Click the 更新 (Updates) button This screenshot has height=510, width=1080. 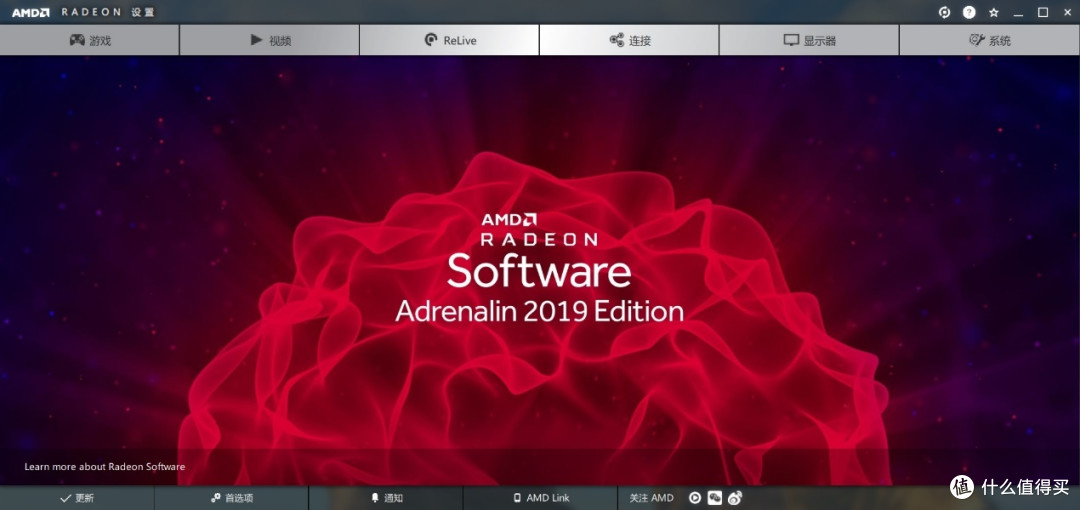[x=77, y=498]
